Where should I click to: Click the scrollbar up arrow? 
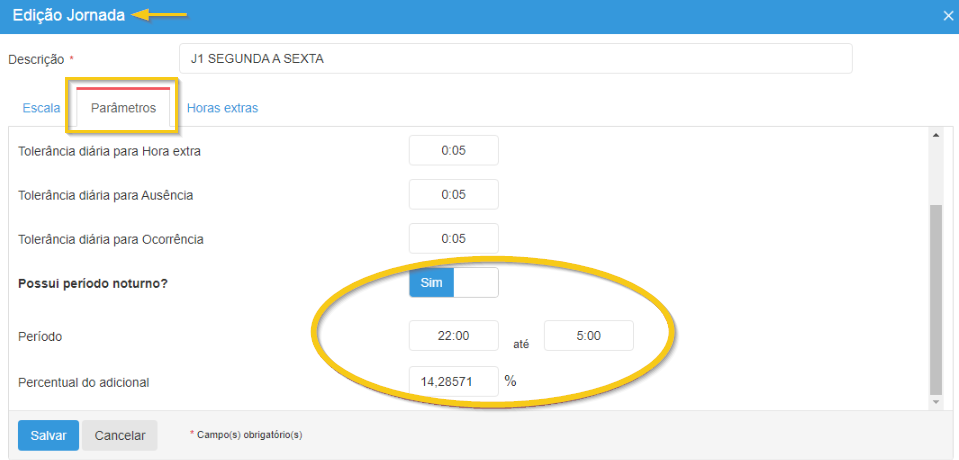pos(935,135)
